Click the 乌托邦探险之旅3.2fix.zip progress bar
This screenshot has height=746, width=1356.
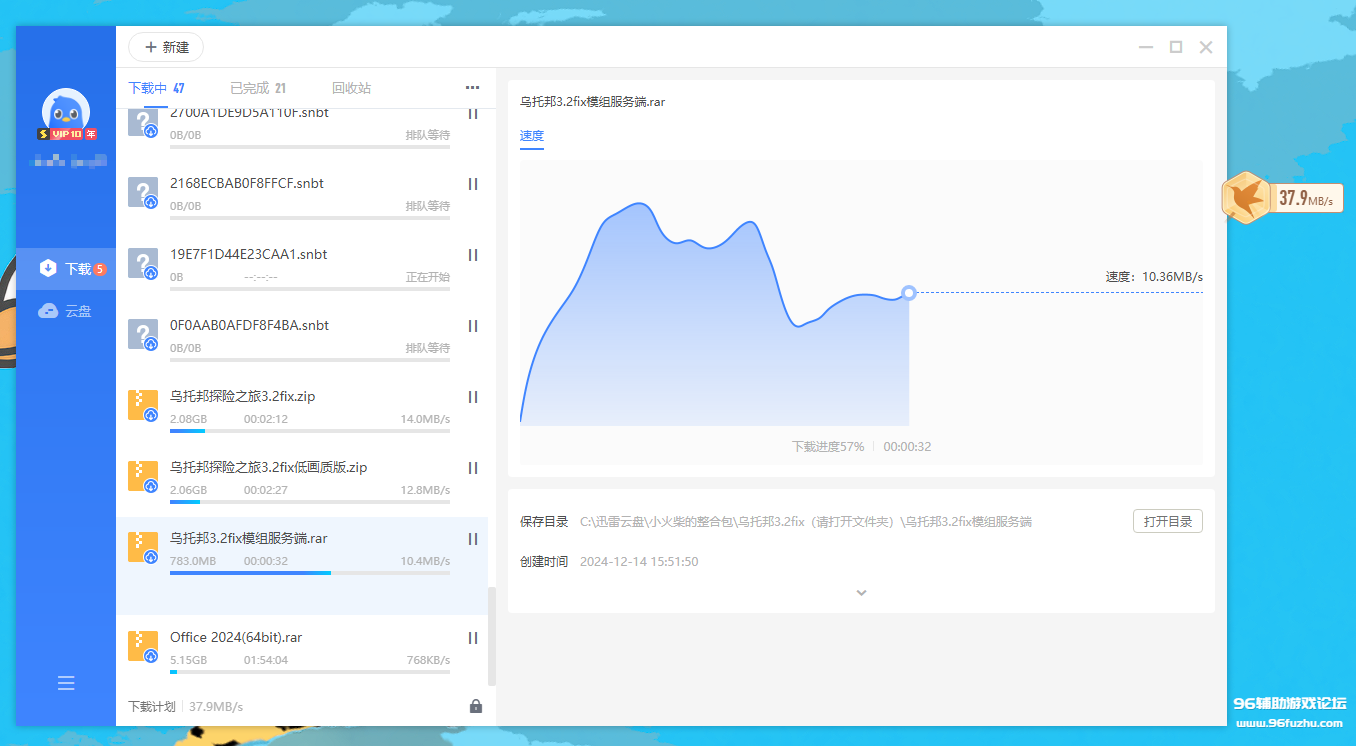(x=310, y=431)
